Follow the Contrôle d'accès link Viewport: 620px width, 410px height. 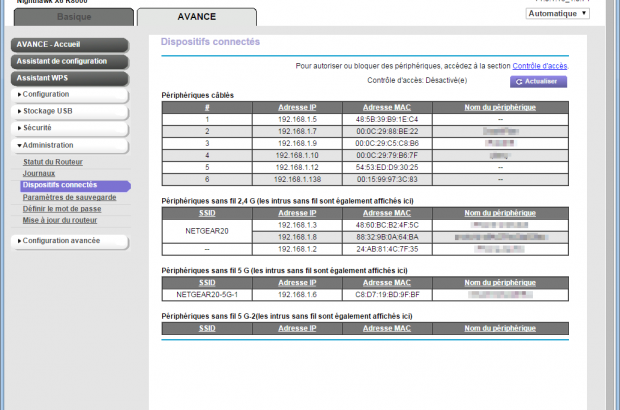point(540,65)
